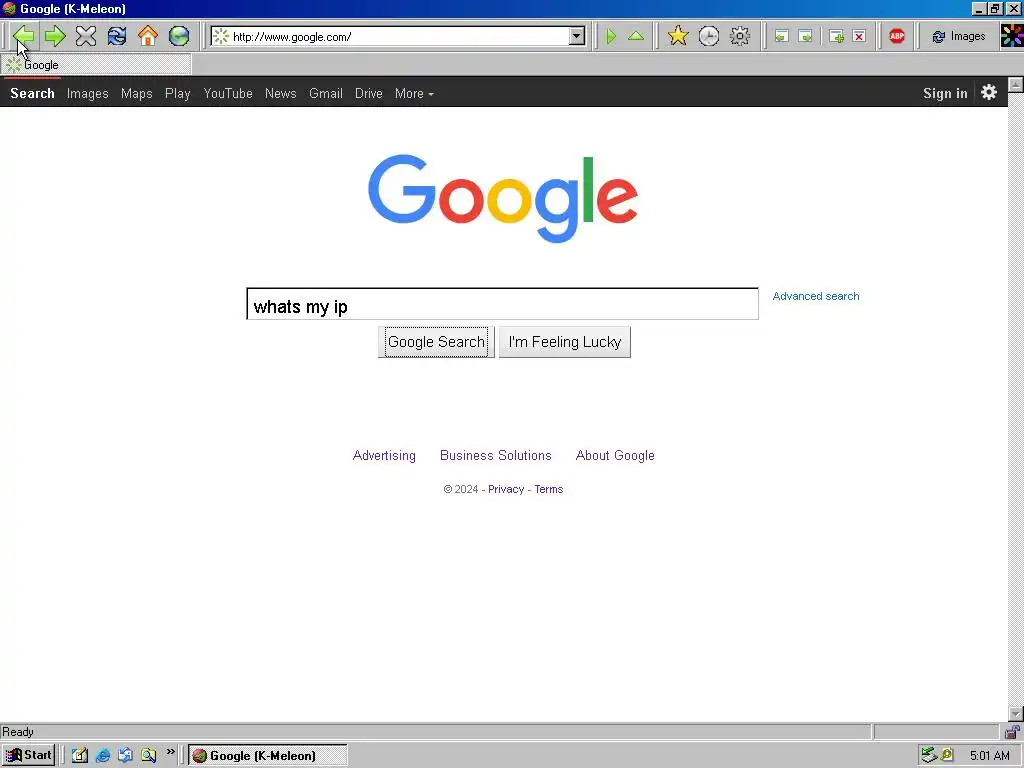Go forward with the green right arrow
The width and height of the screenshot is (1024, 768).
click(55, 36)
